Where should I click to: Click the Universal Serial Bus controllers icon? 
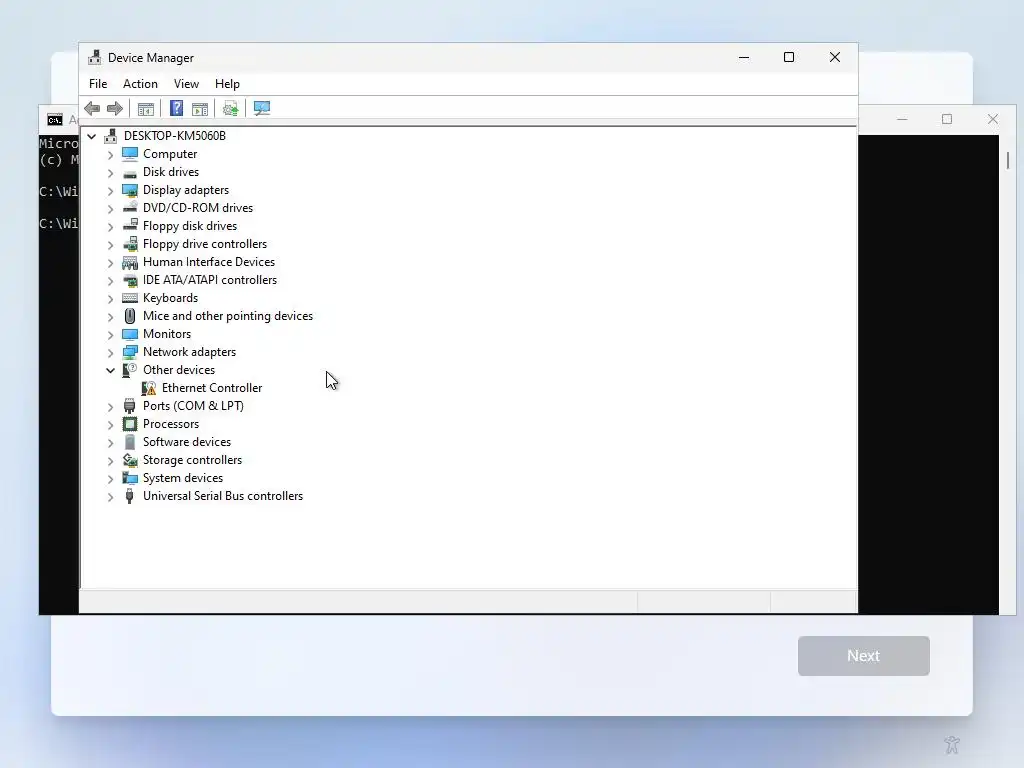(x=130, y=496)
